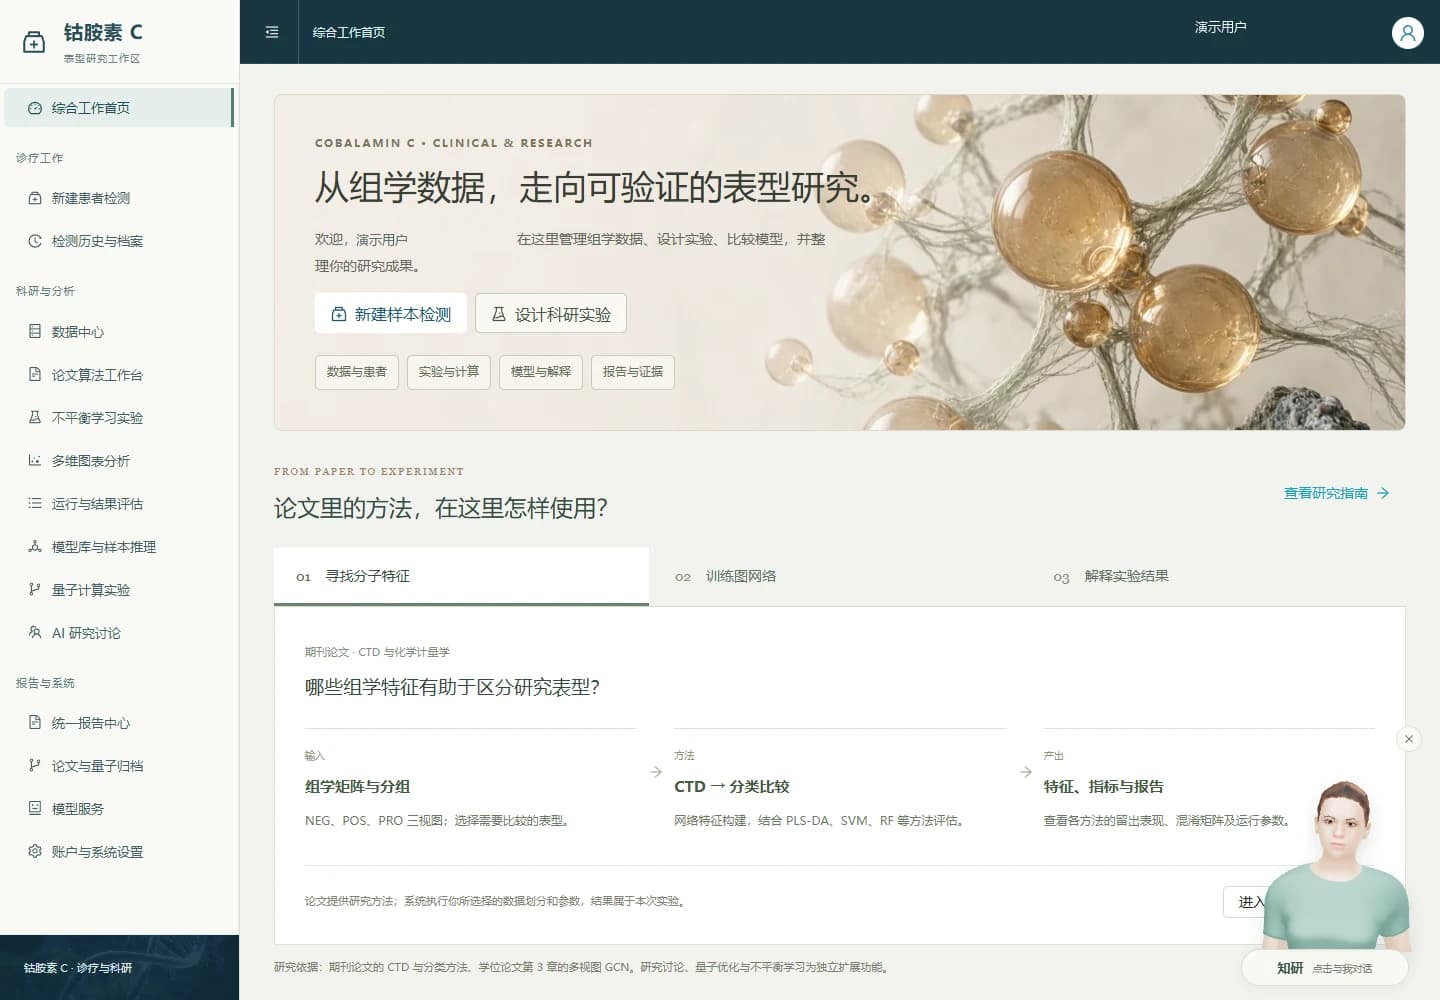The width and height of the screenshot is (1440, 1000).
Task: Click the AI 研究讨论 icon
Action: click(x=35, y=632)
